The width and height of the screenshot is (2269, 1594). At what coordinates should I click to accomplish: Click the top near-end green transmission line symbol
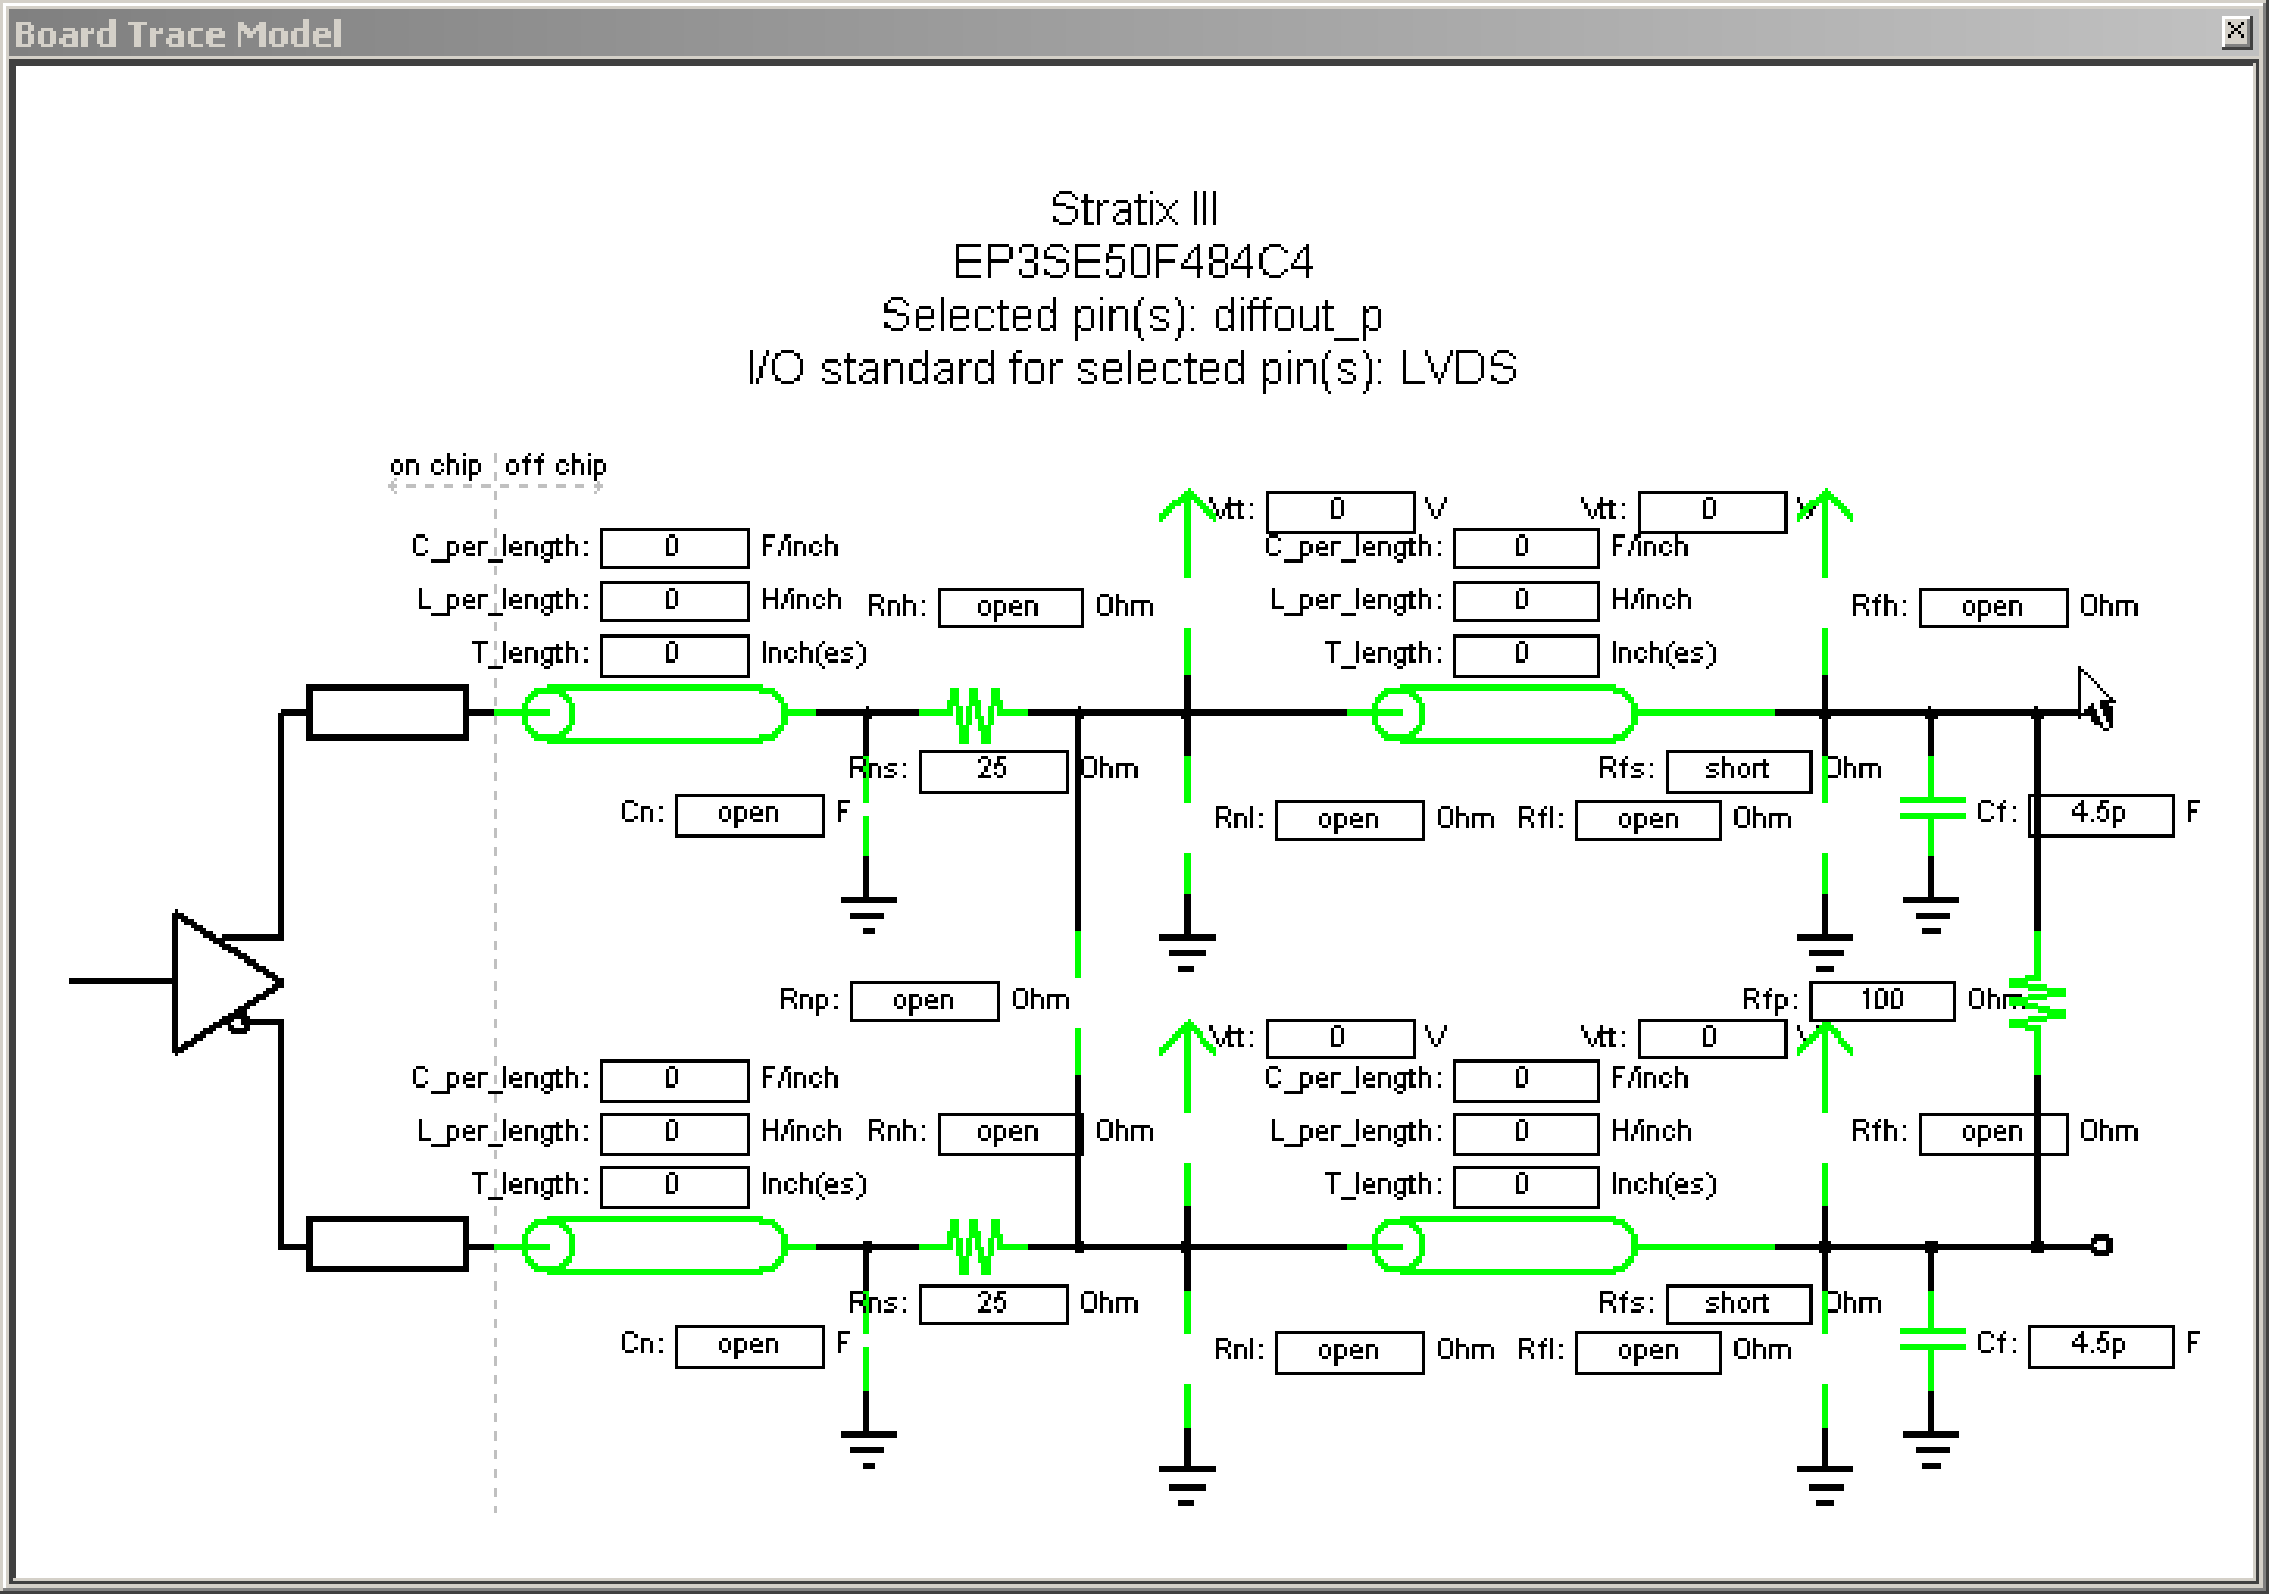[655, 714]
